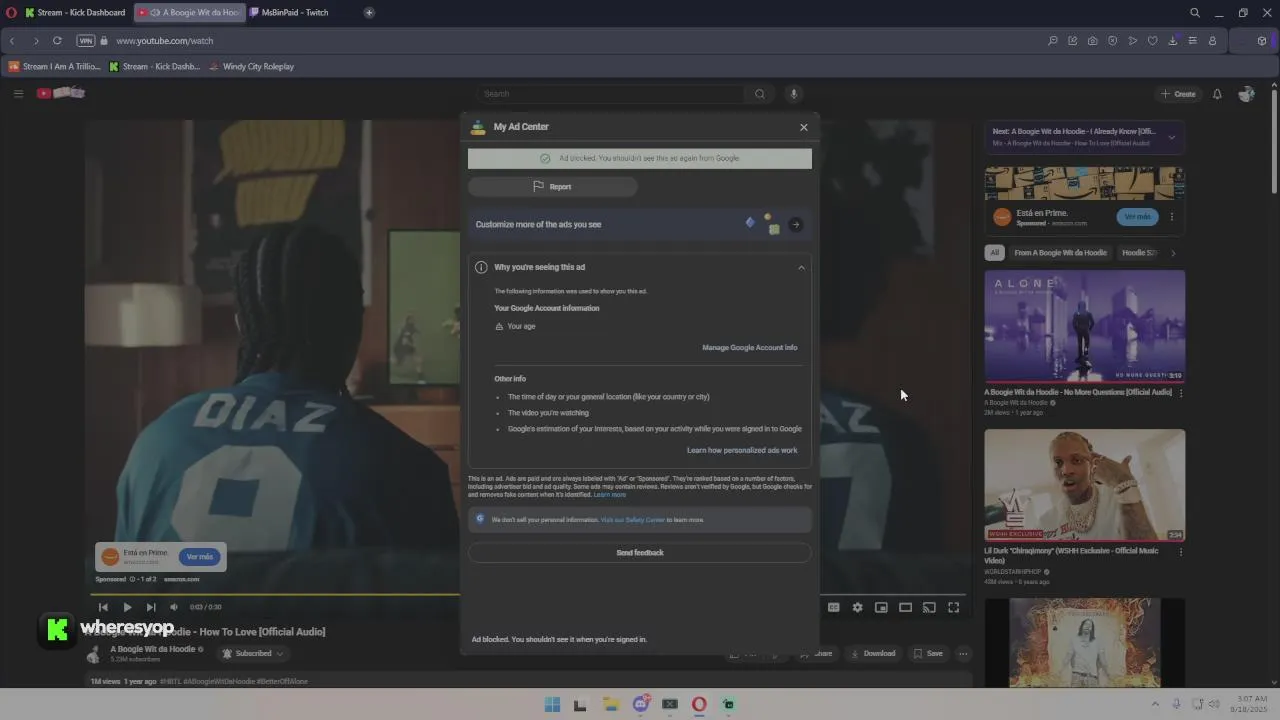Show more filter chips with right arrow
Image resolution: width=1280 pixels, height=720 pixels.
click(1173, 253)
